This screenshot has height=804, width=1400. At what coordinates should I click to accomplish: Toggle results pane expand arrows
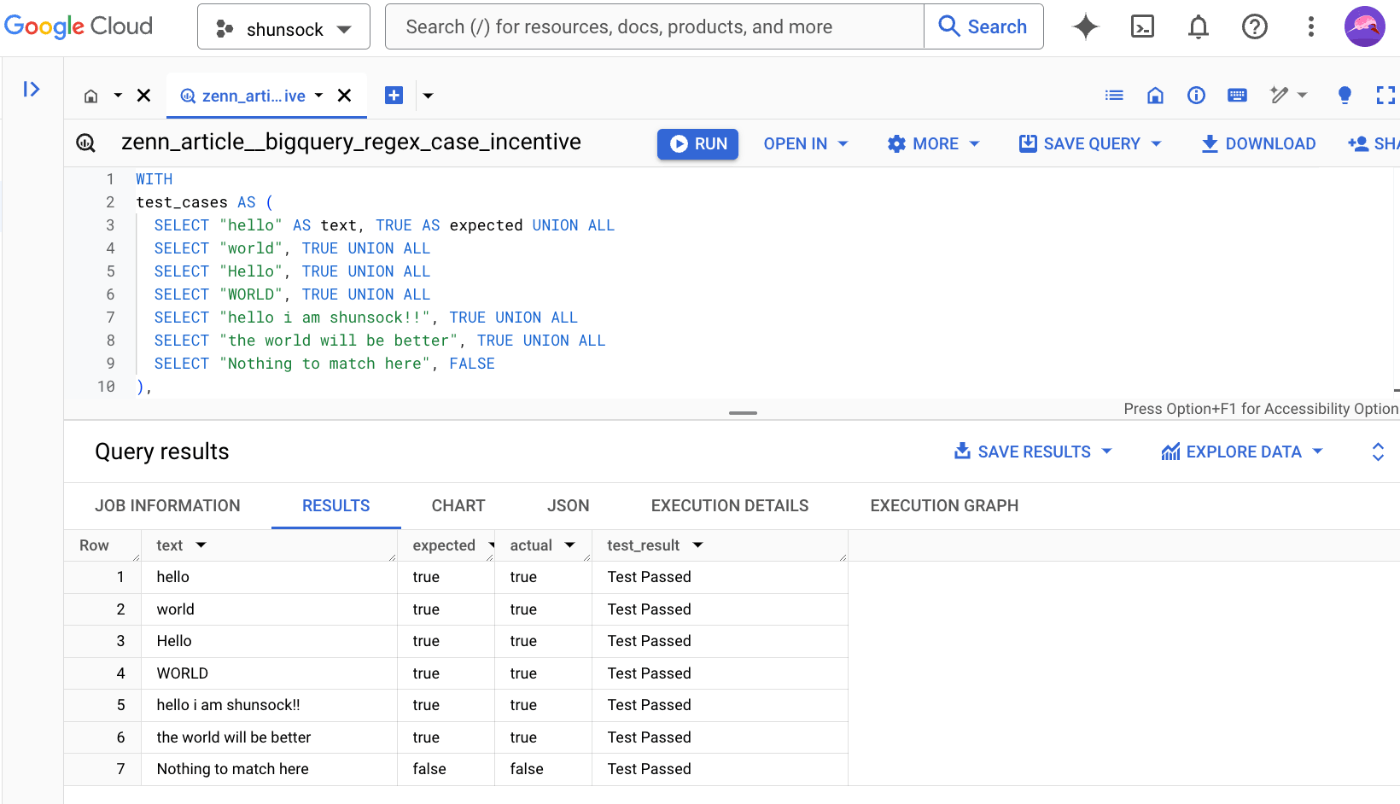(x=1378, y=452)
